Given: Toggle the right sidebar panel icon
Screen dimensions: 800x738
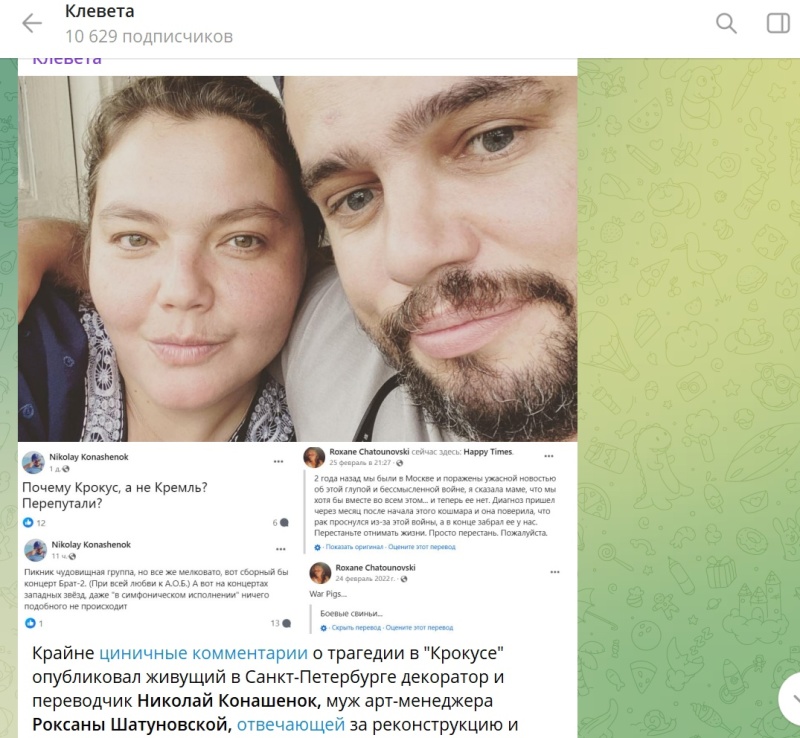Looking at the screenshot, I should [778, 23].
